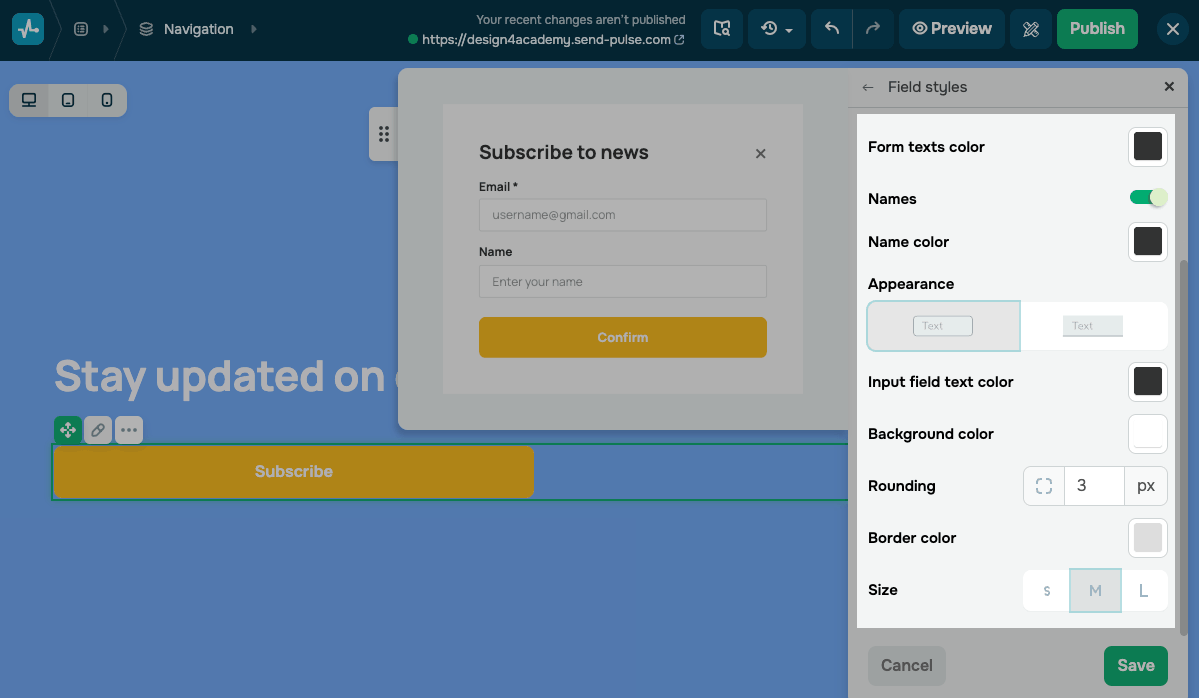Open the design tools icon beside Publish
Image resolution: width=1199 pixels, height=698 pixels.
click(x=1031, y=29)
